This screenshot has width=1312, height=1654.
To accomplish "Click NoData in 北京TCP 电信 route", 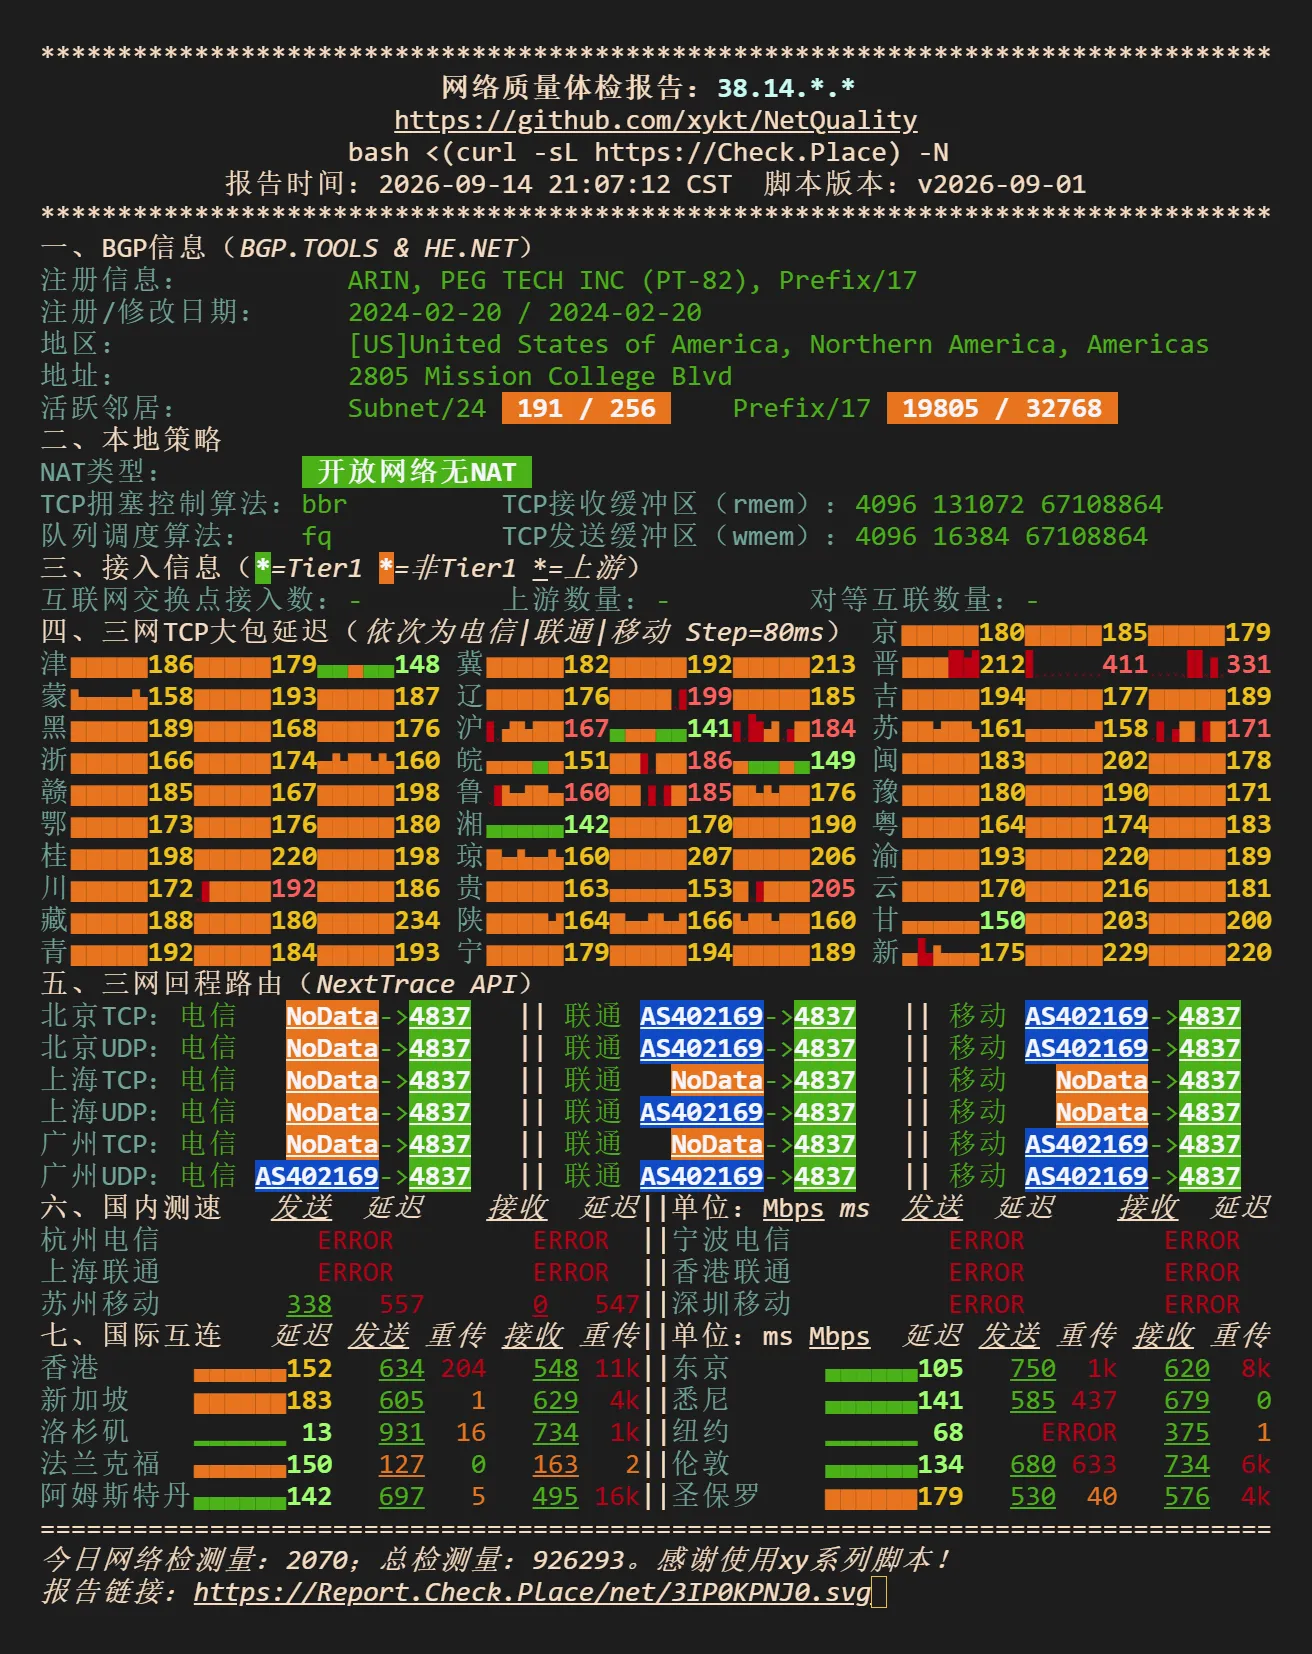I will point(332,1016).
